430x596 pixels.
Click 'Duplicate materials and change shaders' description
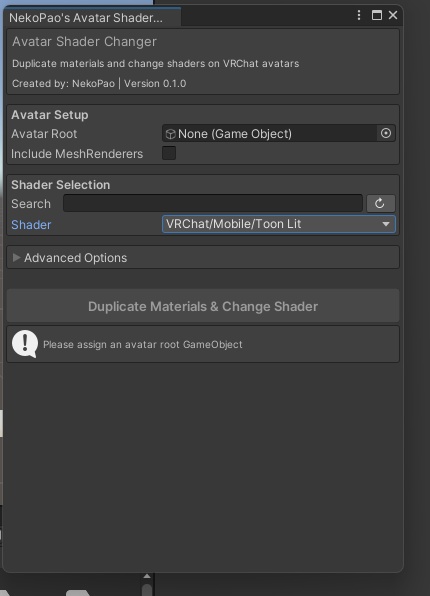(155, 63)
